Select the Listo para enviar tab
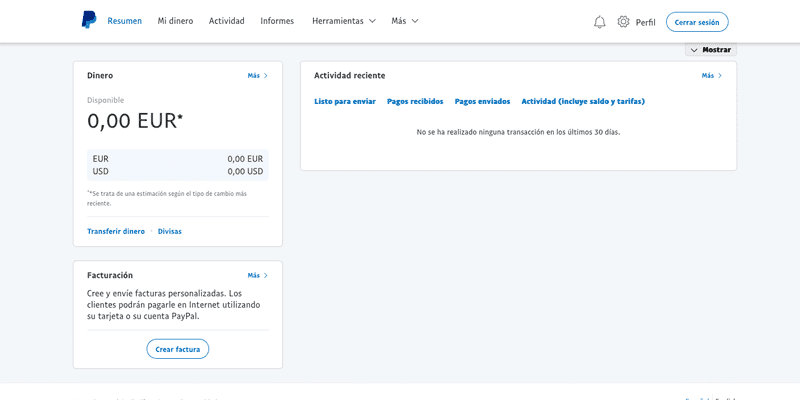The height and width of the screenshot is (400, 800). pos(345,101)
